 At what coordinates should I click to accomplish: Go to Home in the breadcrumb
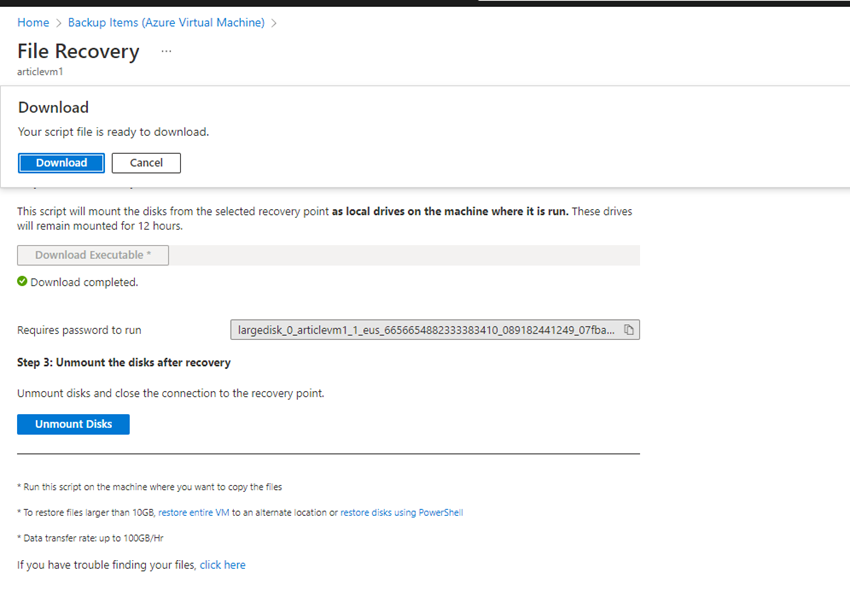[x=33, y=22]
